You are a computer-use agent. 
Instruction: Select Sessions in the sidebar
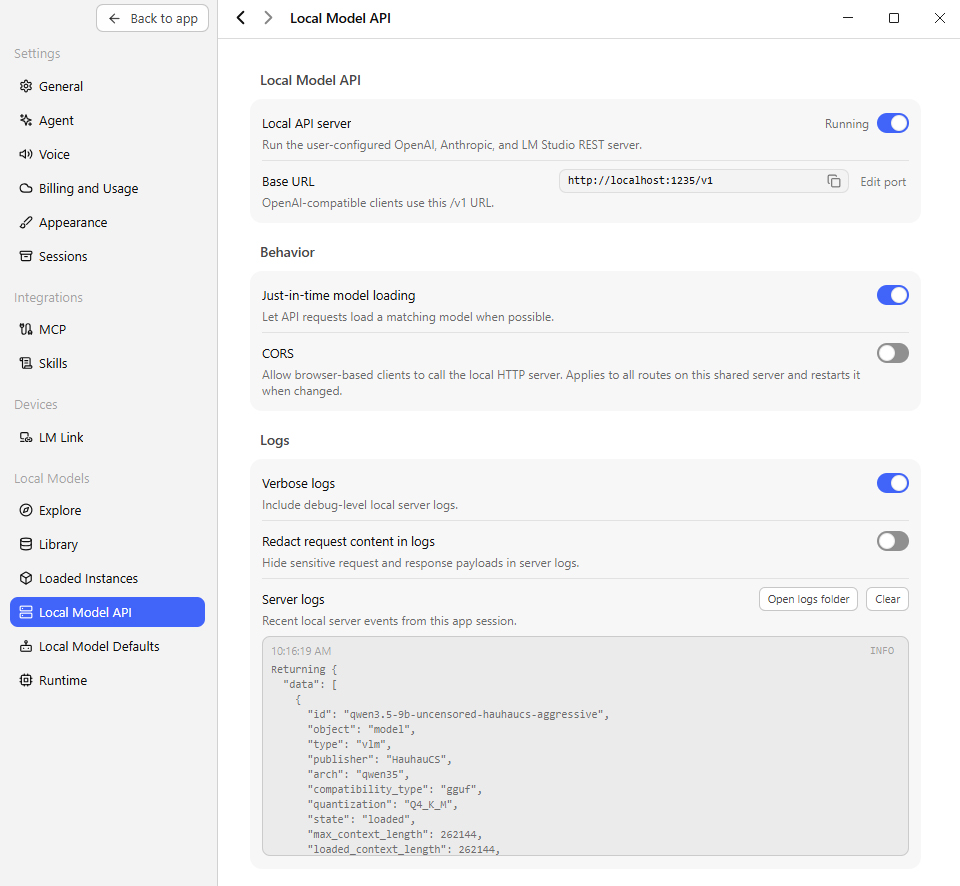point(107,256)
